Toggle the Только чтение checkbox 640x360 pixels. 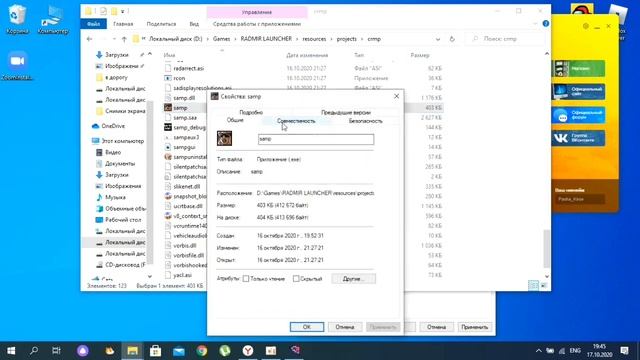pyautogui.click(x=246, y=279)
